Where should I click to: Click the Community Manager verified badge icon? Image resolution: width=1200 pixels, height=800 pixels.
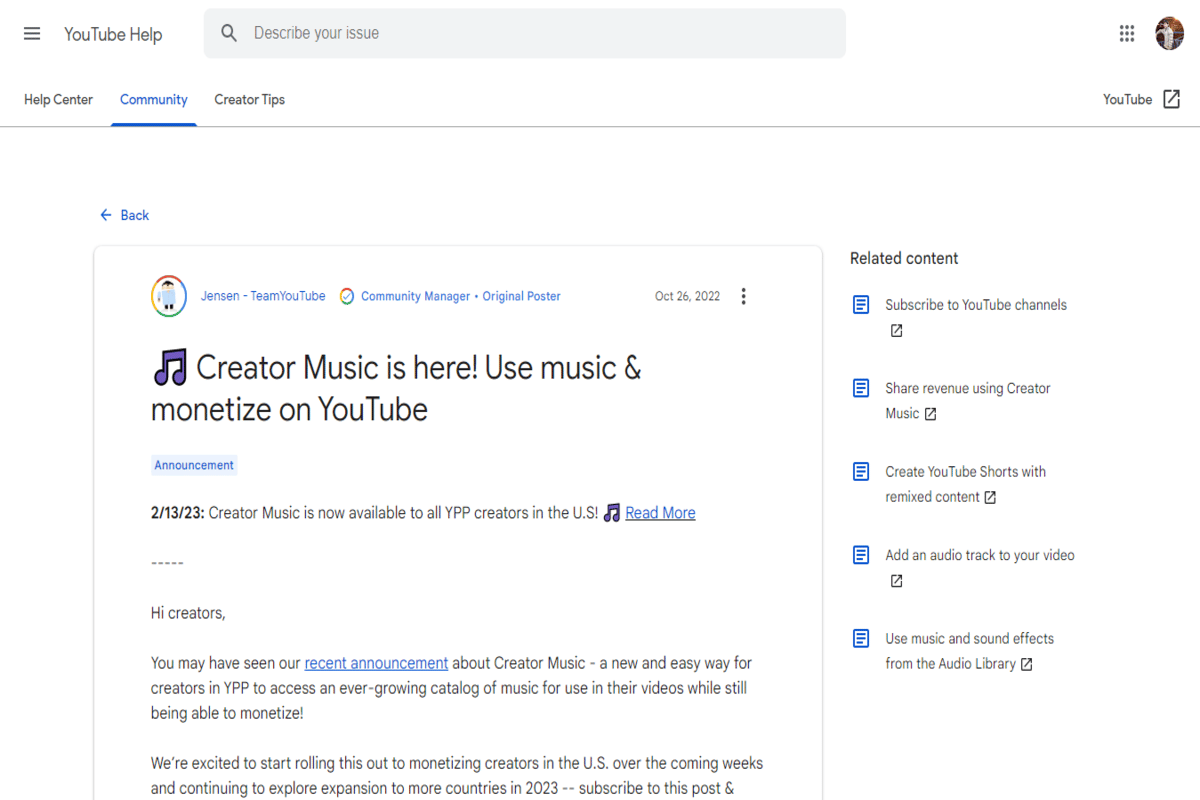346,296
